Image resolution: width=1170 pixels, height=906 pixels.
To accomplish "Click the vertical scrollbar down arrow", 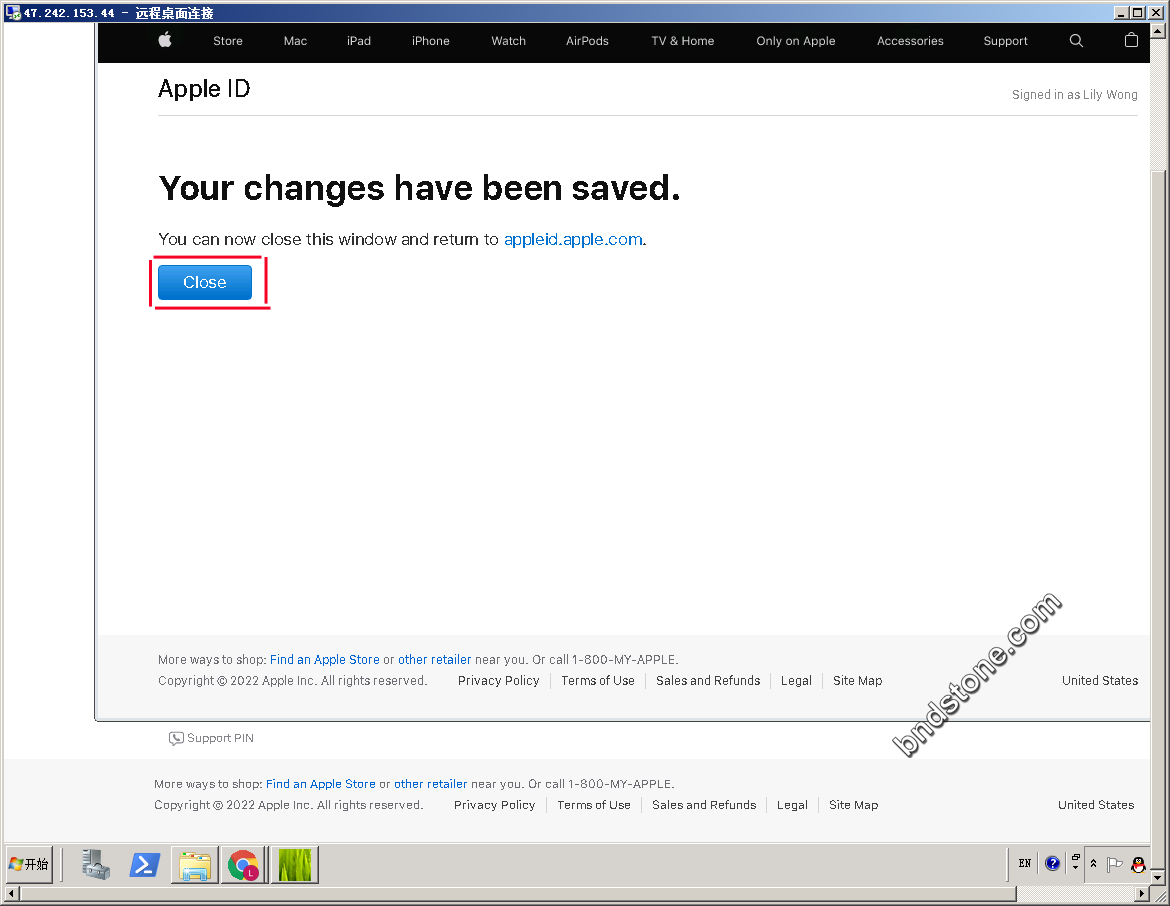I will (x=1158, y=878).
